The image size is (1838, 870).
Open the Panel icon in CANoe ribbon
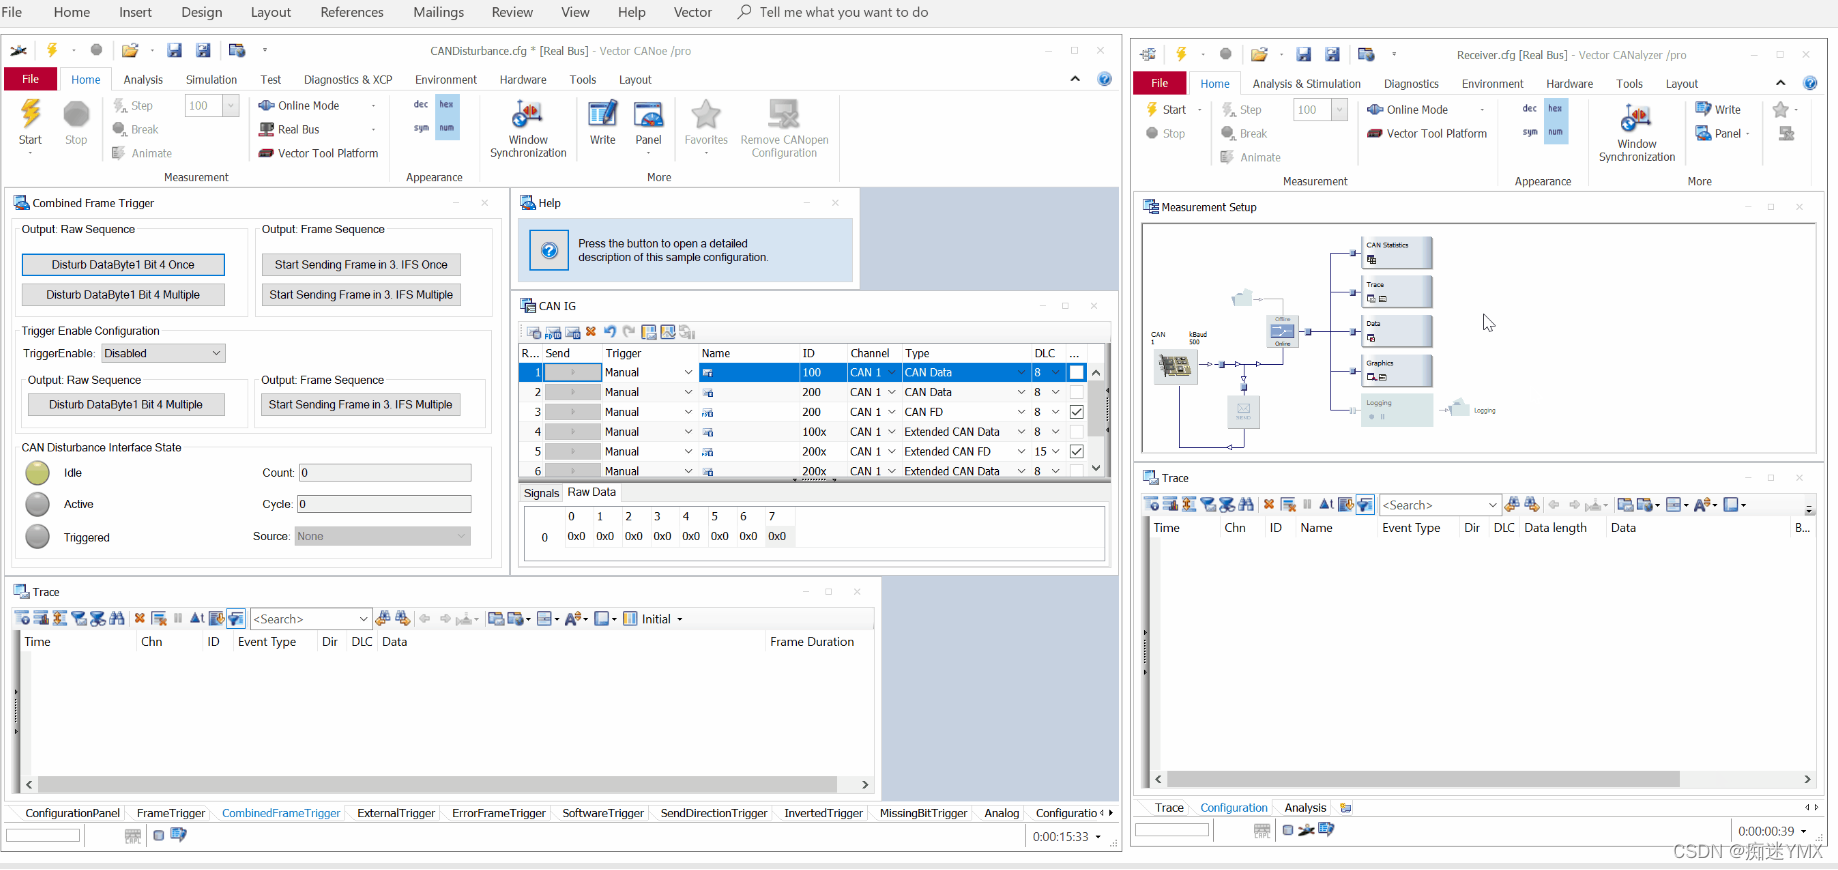click(648, 124)
